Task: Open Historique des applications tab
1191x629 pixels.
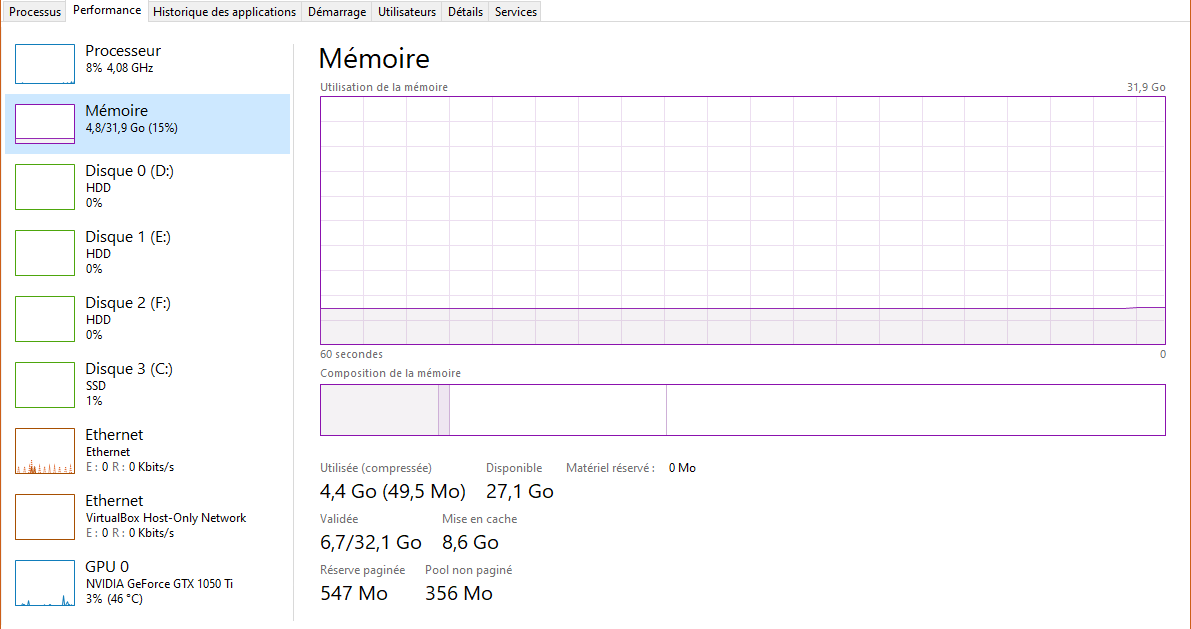Action: [x=225, y=12]
